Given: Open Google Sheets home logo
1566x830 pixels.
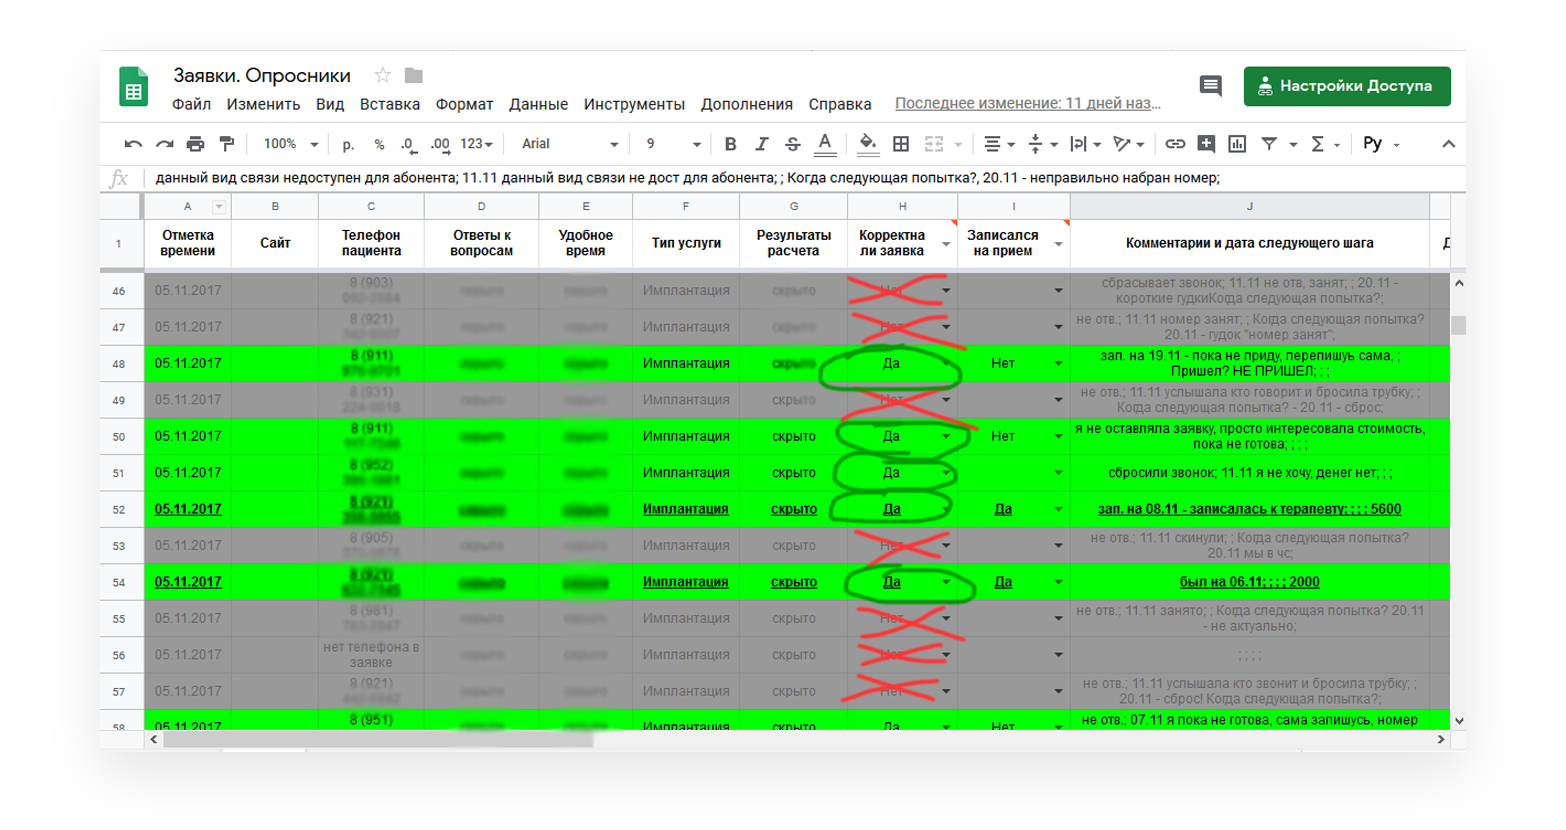Looking at the screenshot, I should [133, 86].
